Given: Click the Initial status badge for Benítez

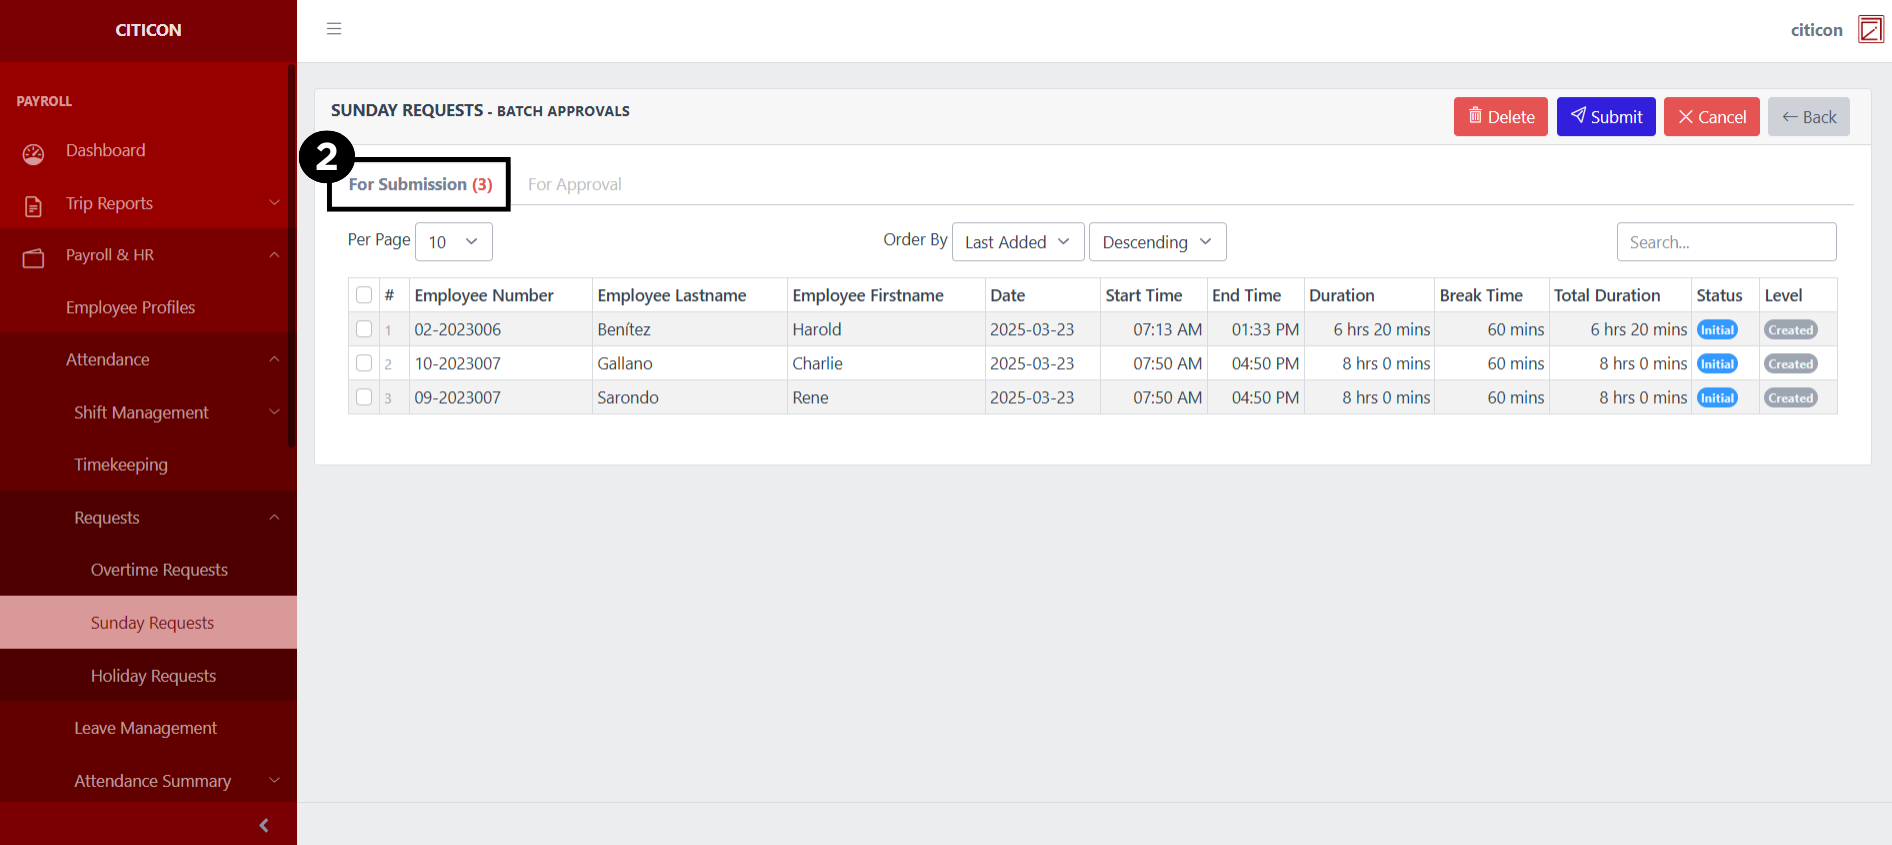Looking at the screenshot, I should (x=1717, y=330).
